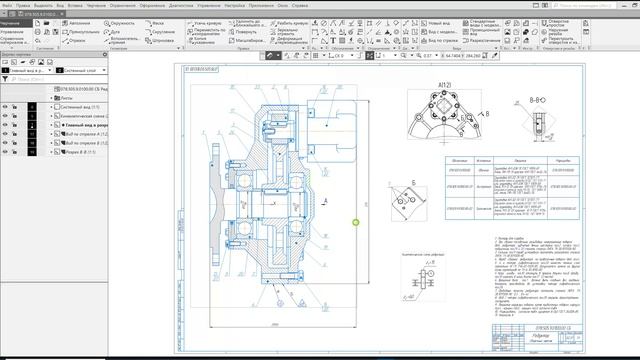640x360 pixels.
Task: Expand the Главный вид в разрезе tree node
Action: click(x=51, y=125)
